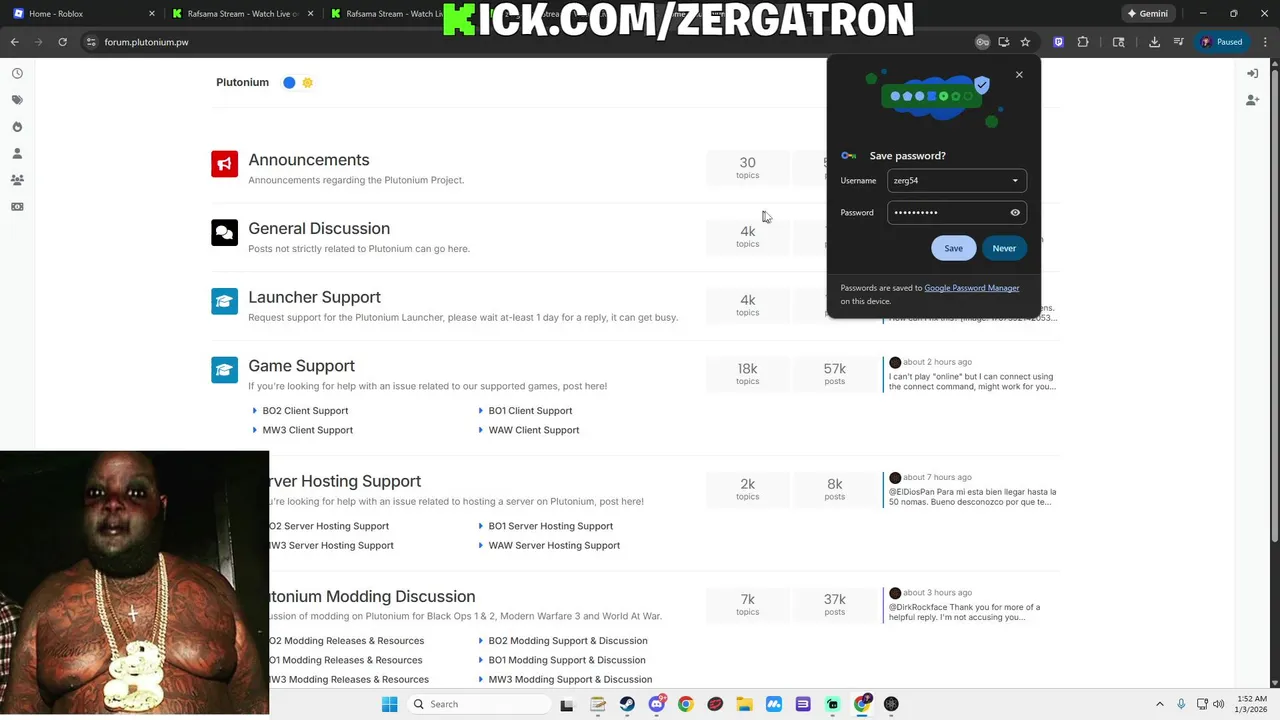Image resolution: width=1280 pixels, height=720 pixels.
Task: Open the Recent posts clock icon in sidebar
Action: click(x=17, y=73)
